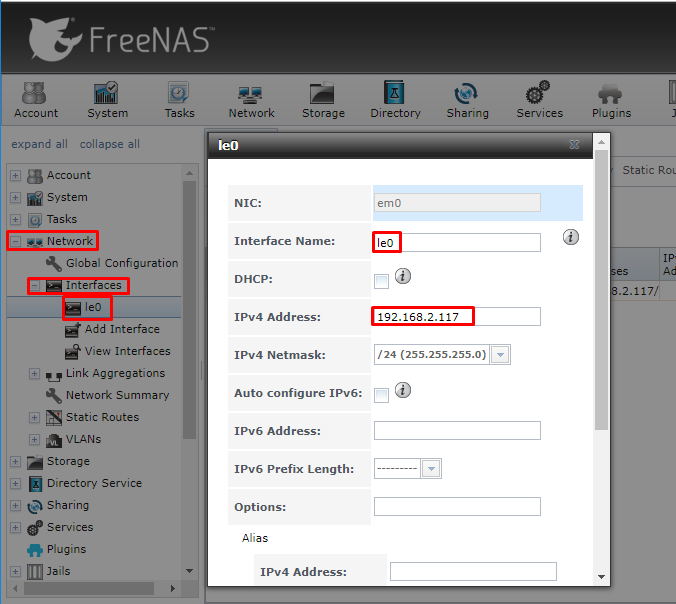Click dialog scrollbar down arrow

601,577
